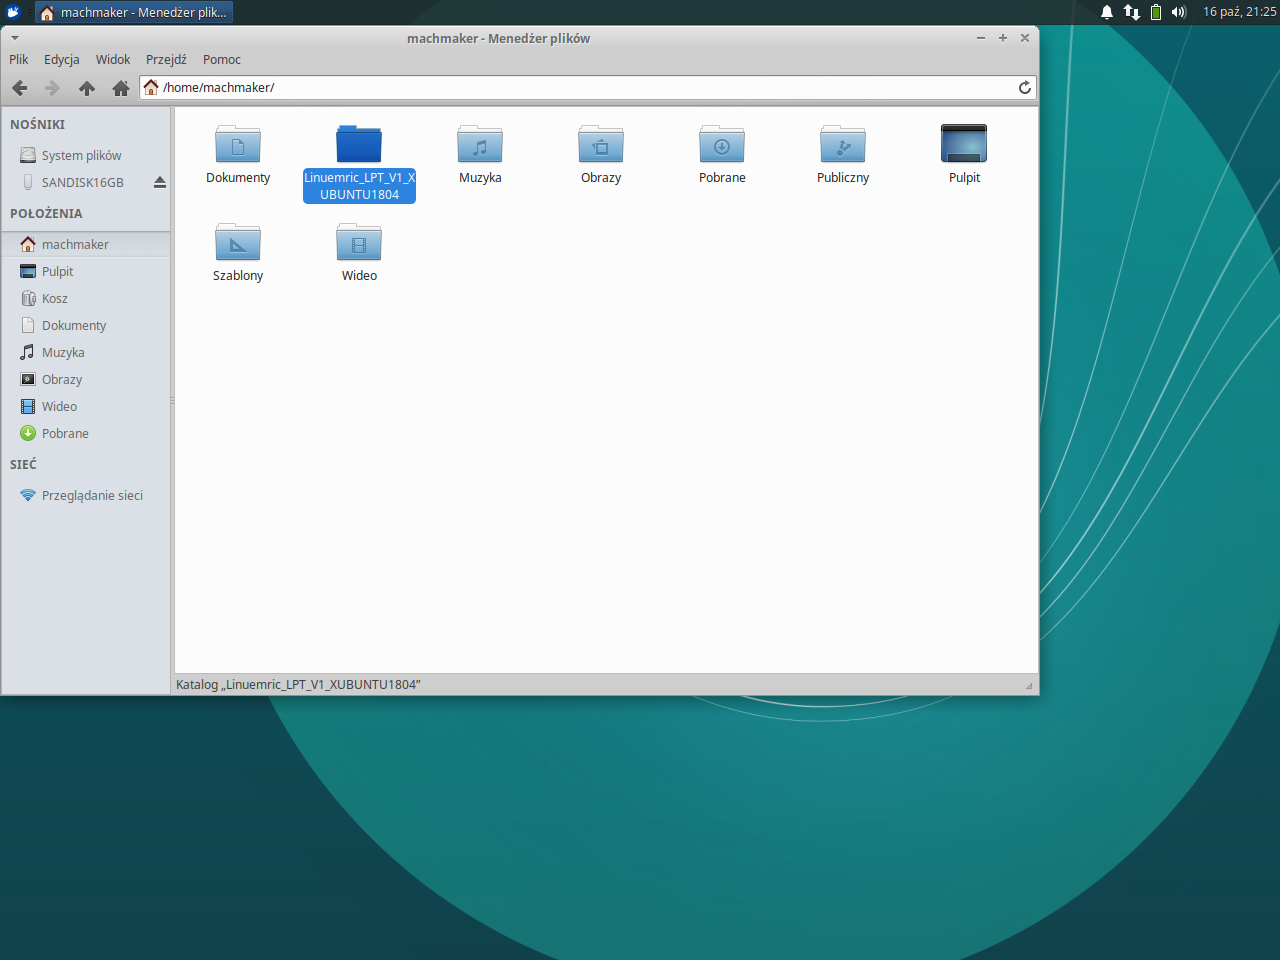Click the path location input field
1280x960 pixels.
pyautogui.click(x=580, y=88)
